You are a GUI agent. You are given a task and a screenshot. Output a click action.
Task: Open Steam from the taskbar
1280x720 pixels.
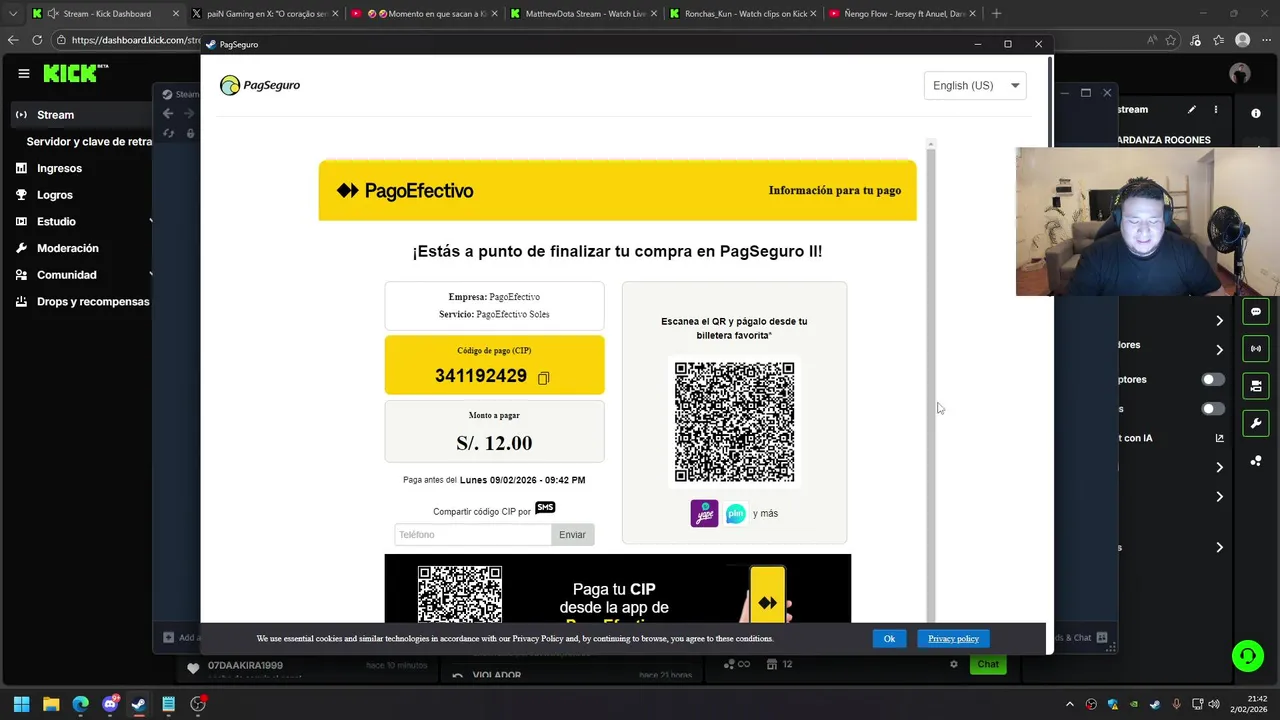(x=139, y=704)
